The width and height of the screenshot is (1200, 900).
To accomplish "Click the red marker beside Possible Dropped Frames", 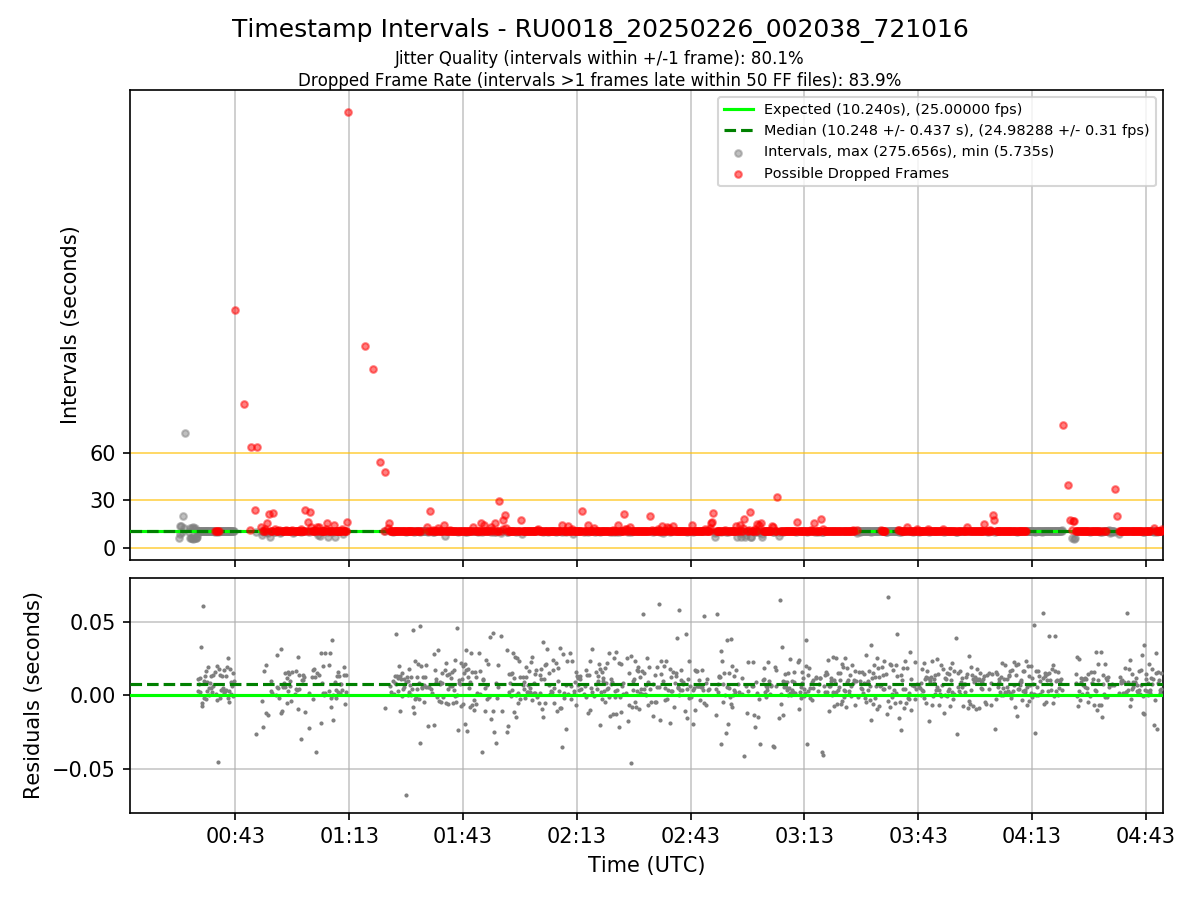I will [x=738, y=173].
